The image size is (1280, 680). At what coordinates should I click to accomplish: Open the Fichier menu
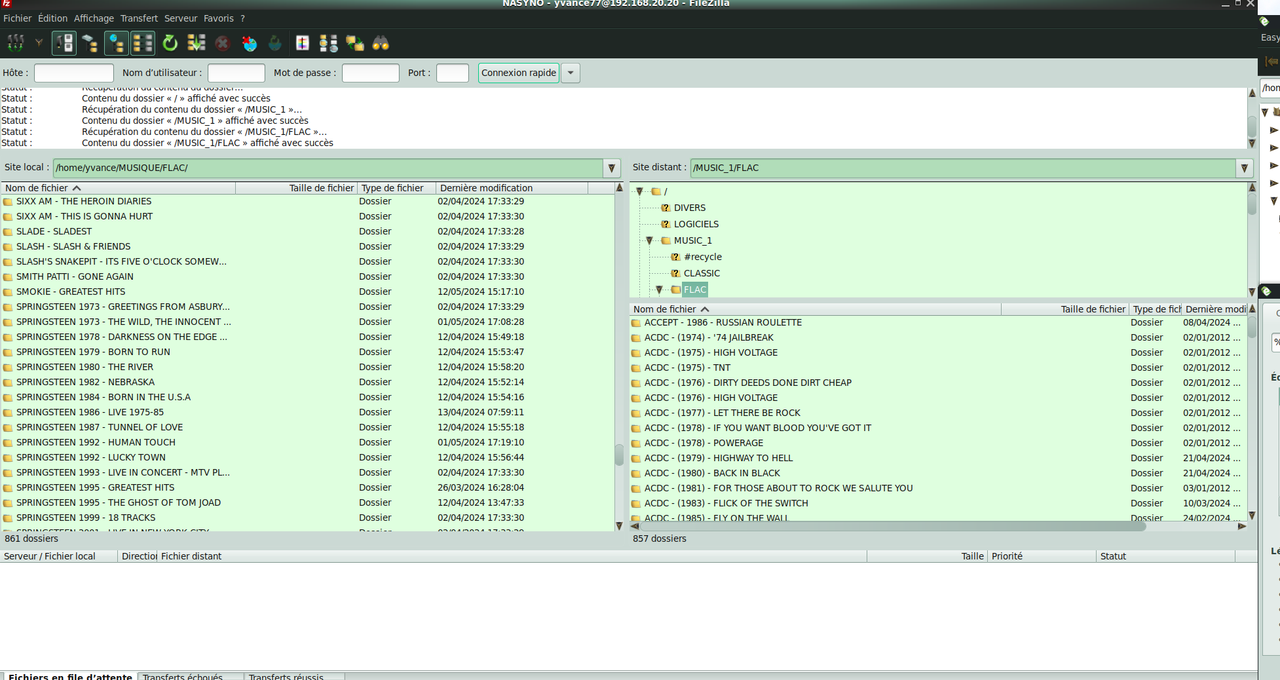(x=17, y=18)
